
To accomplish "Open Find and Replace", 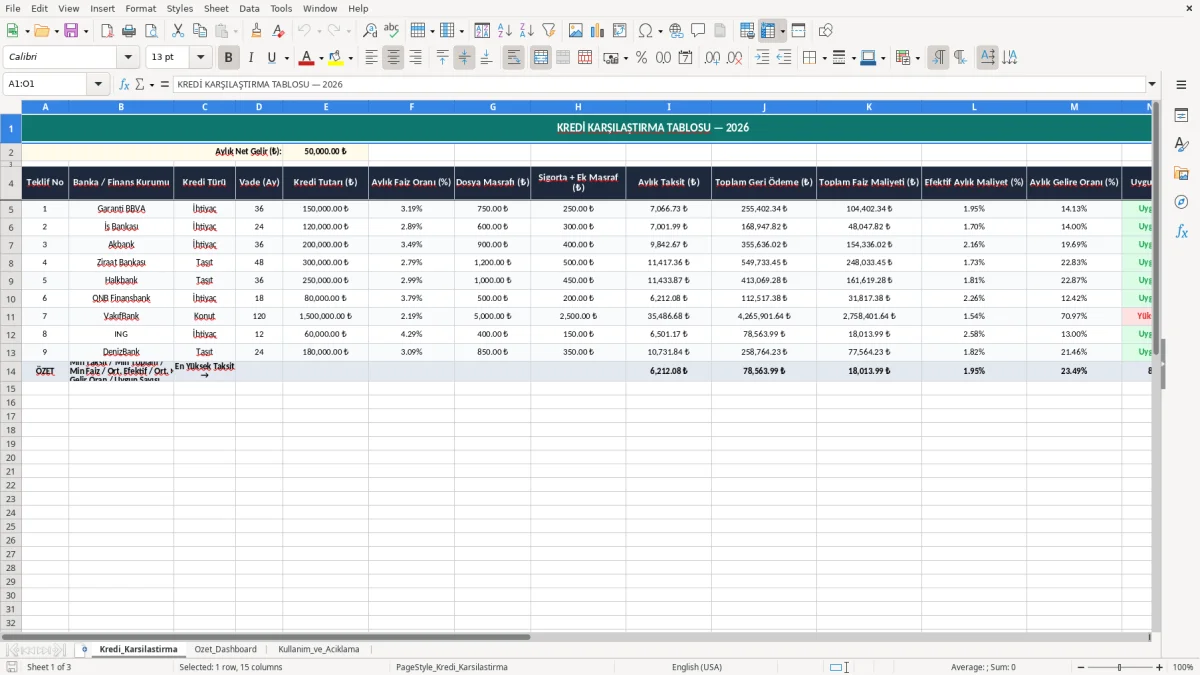I will [x=370, y=31].
